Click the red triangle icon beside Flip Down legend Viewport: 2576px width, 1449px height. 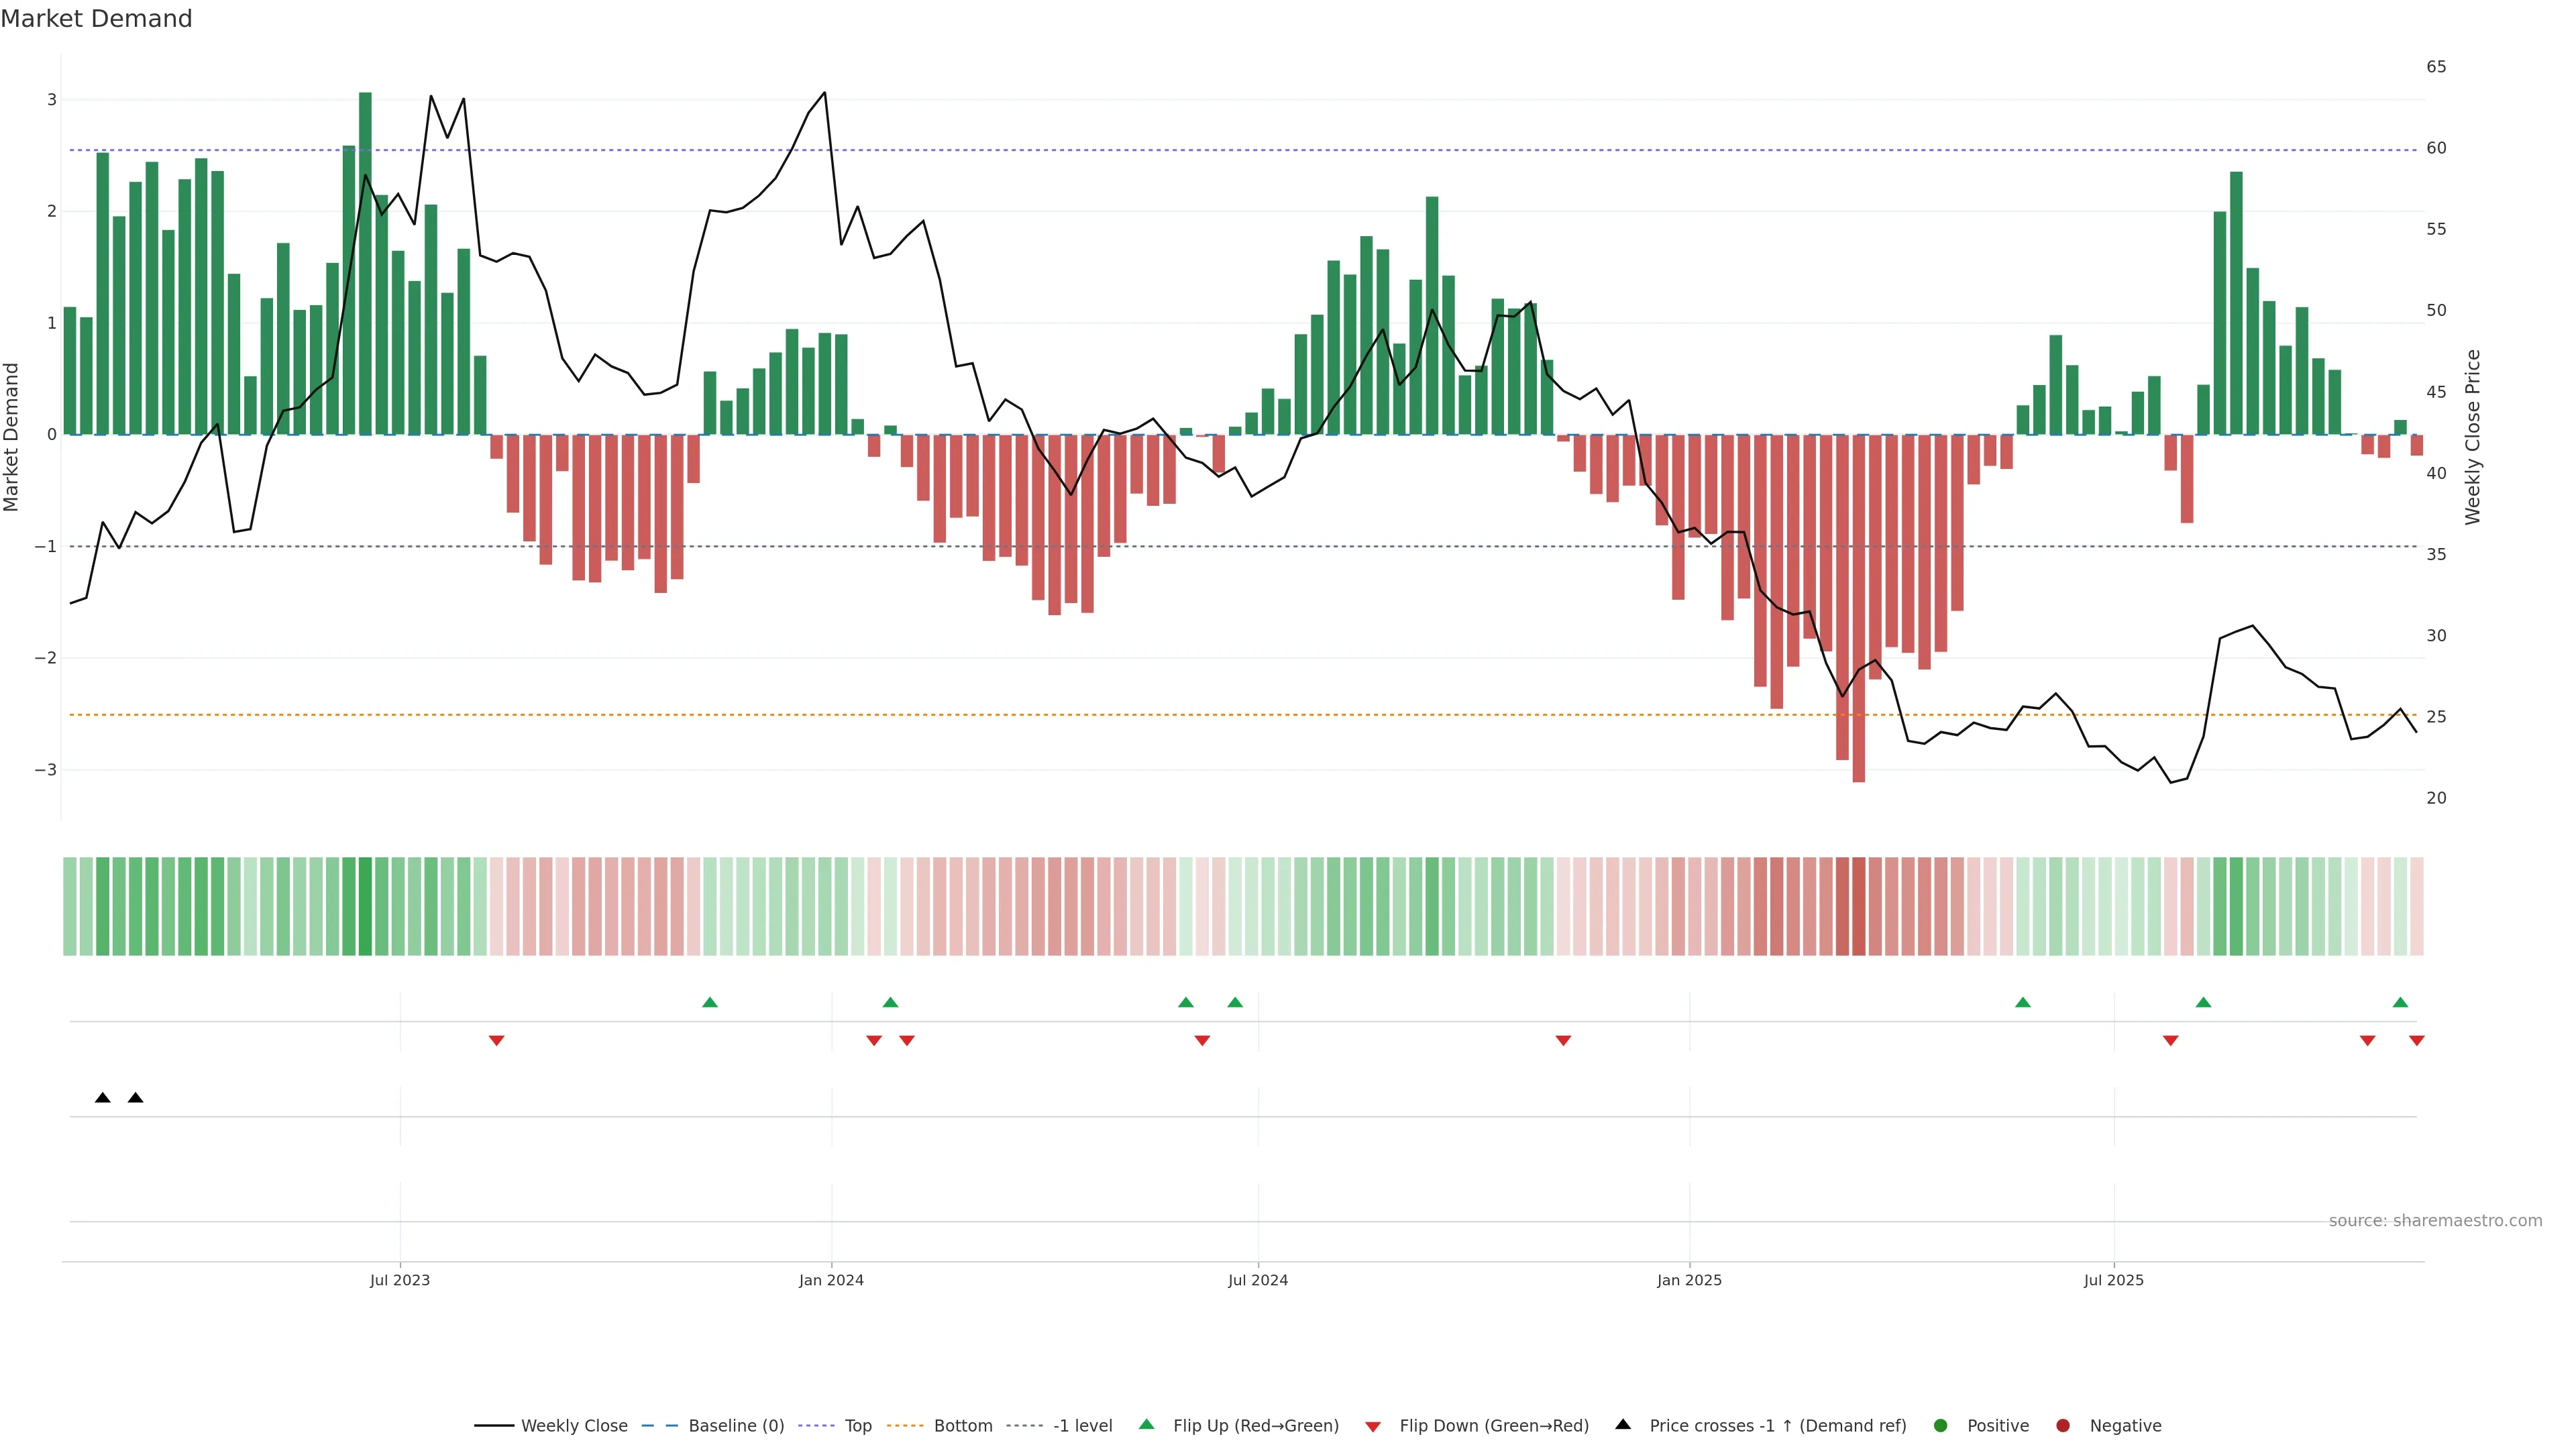click(x=1373, y=1426)
